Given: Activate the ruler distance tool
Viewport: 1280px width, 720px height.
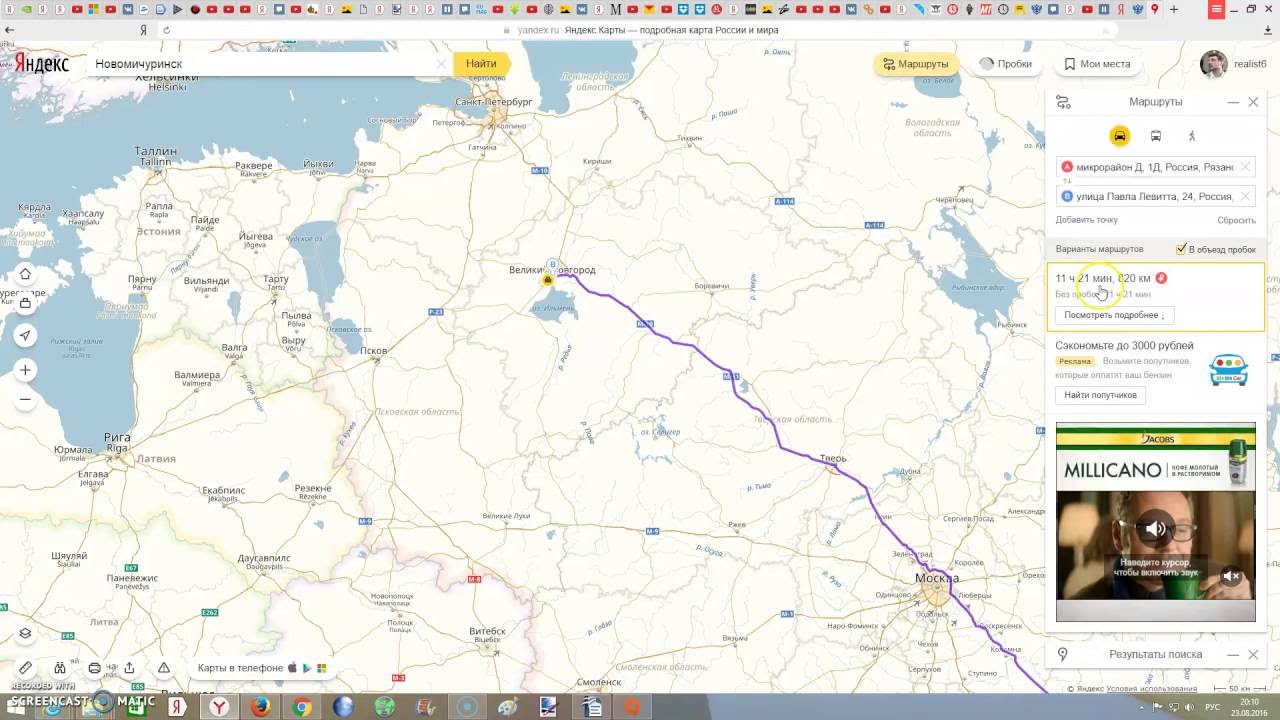Looking at the screenshot, I should (x=25, y=668).
